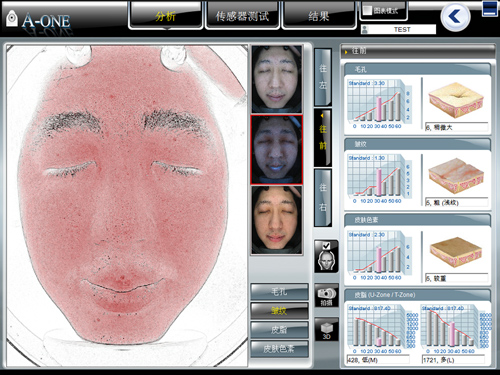This screenshot has width=500, height=375.
Task: Click the 1721 T-Zone result field
Action: pyautogui.click(x=453, y=360)
